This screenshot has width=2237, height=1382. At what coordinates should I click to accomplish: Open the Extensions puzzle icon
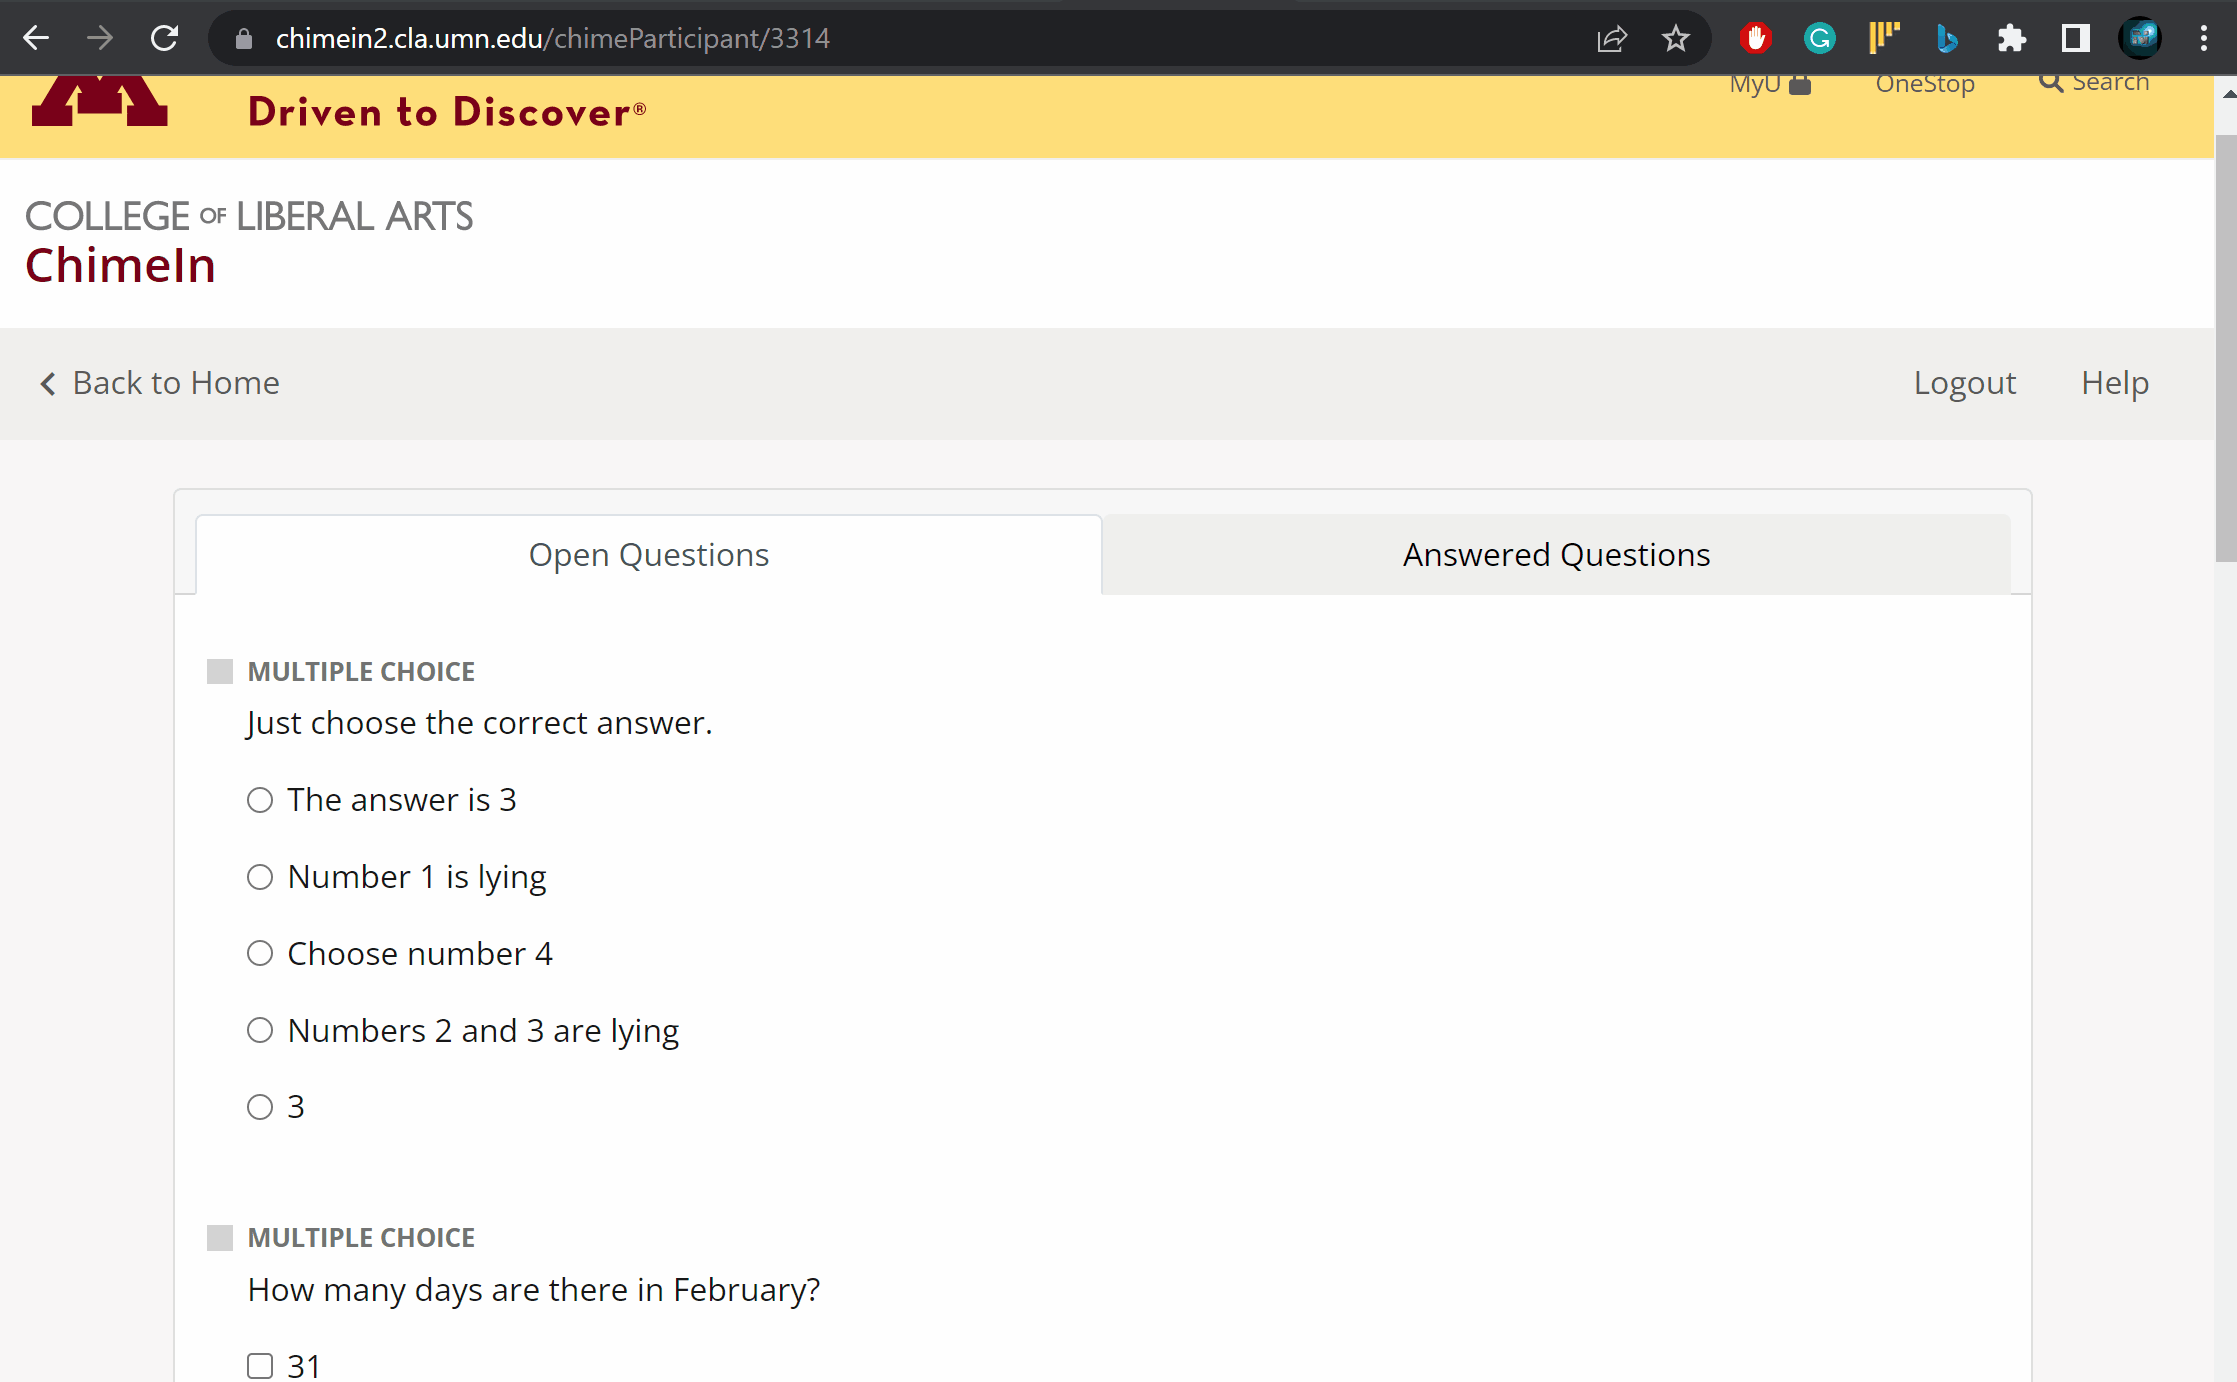click(2011, 38)
